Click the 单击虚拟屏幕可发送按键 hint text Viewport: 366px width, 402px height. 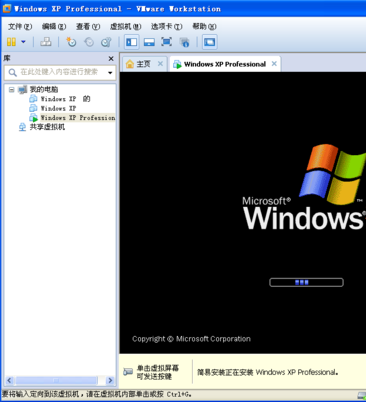click(x=158, y=372)
